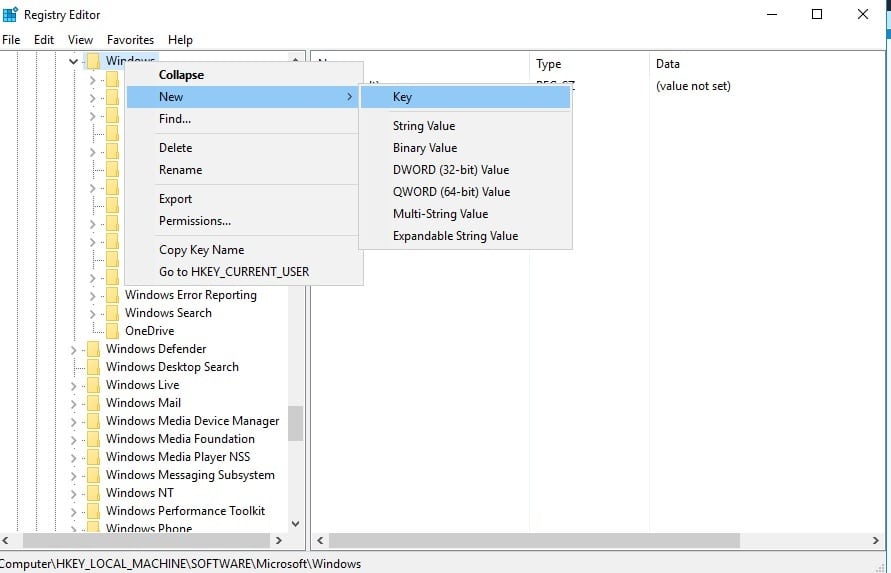Click the Windows Defender folder icon
The width and height of the screenshot is (891, 573).
pos(93,349)
